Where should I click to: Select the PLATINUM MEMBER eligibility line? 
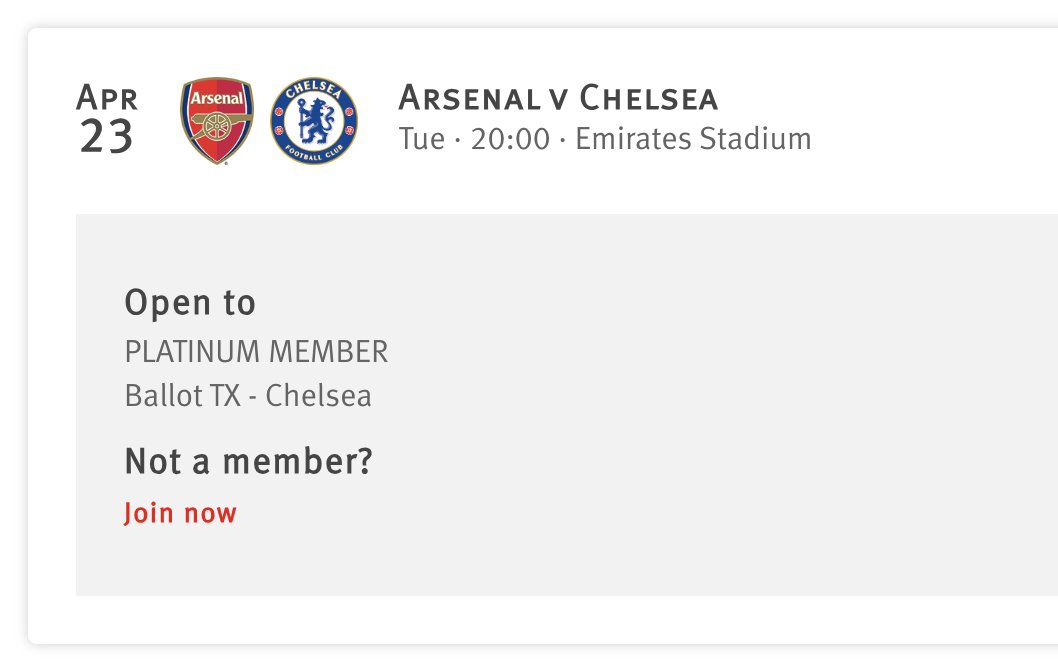256,352
